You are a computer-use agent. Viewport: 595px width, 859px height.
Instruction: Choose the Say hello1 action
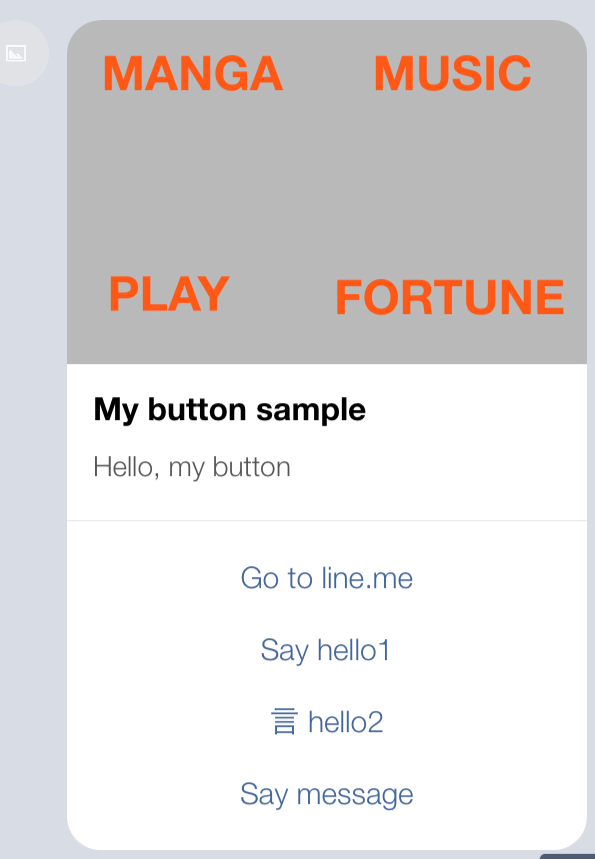pyautogui.click(x=325, y=650)
